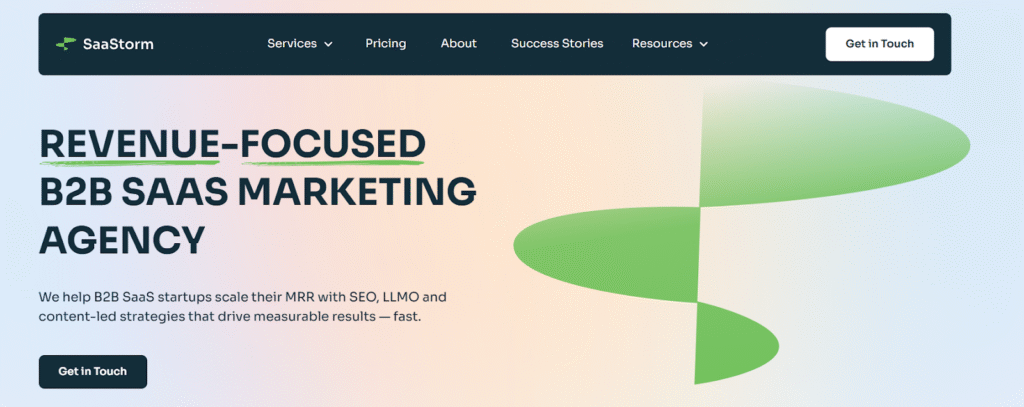Click the underlined word REVENUE in headline
Screen dimensions: 1024x407
pyautogui.click(x=128, y=144)
